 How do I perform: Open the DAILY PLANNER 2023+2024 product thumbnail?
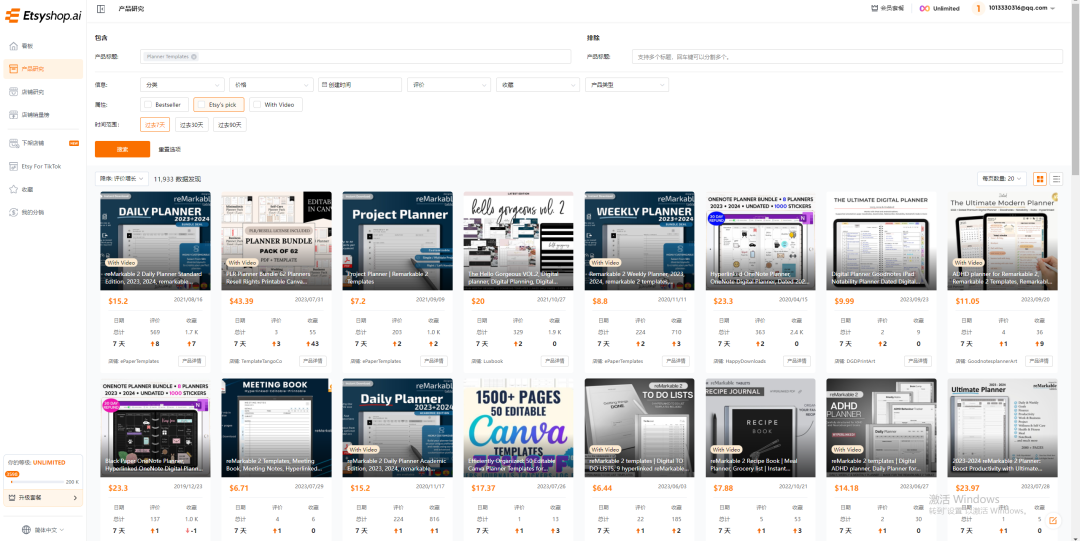pos(155,241)
